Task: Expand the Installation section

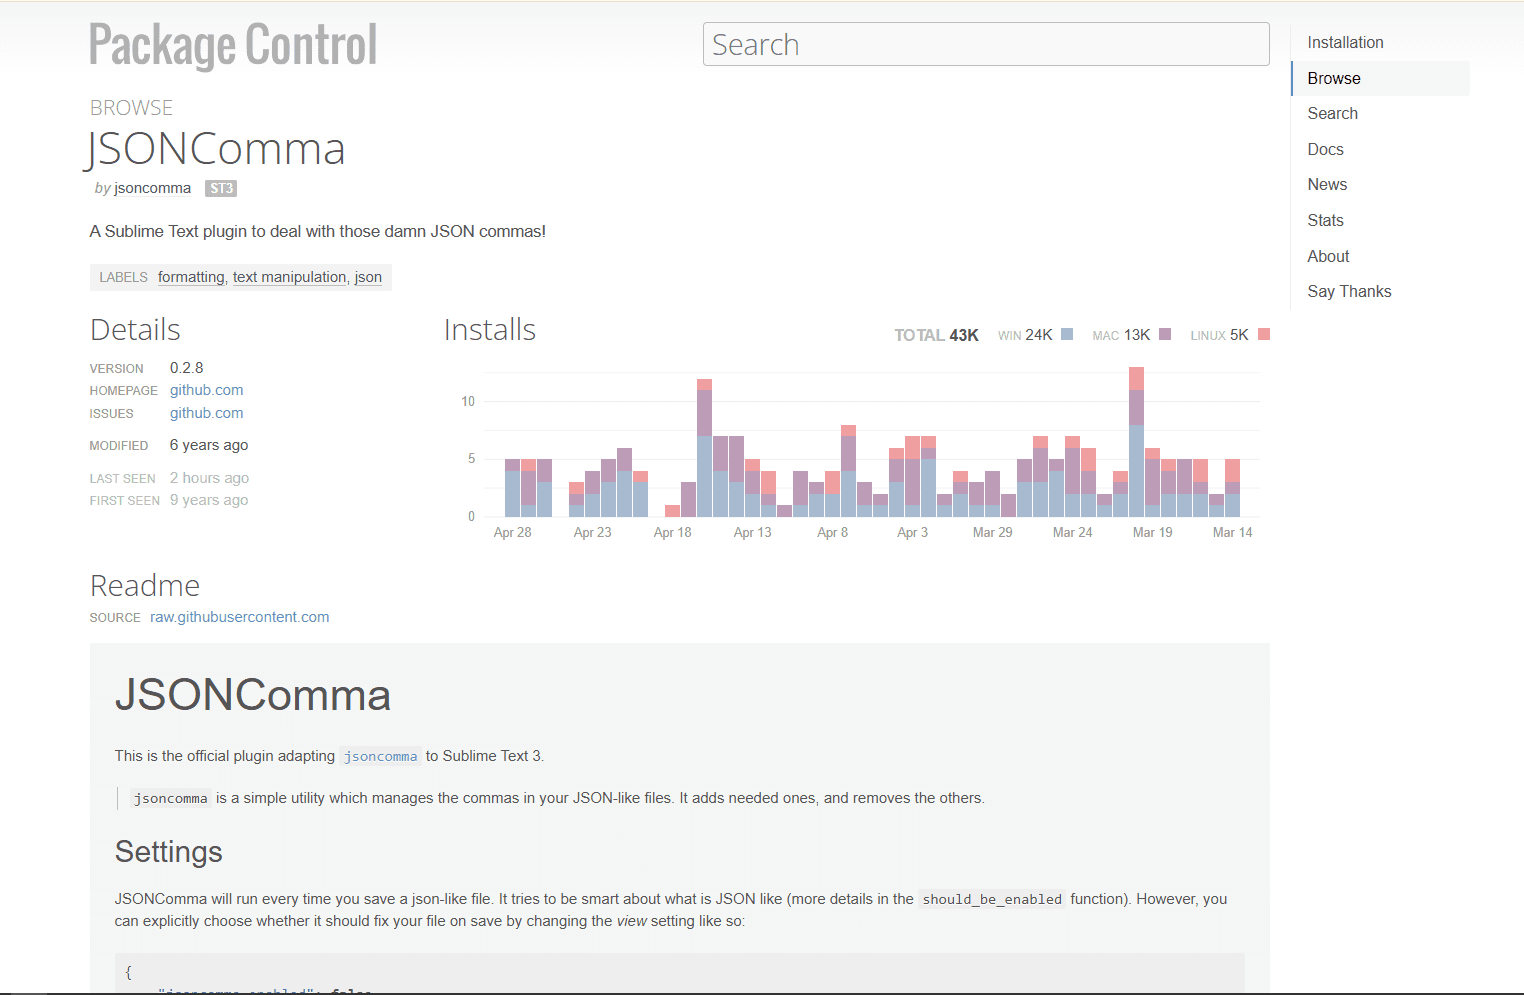Action: (1345, 42)
